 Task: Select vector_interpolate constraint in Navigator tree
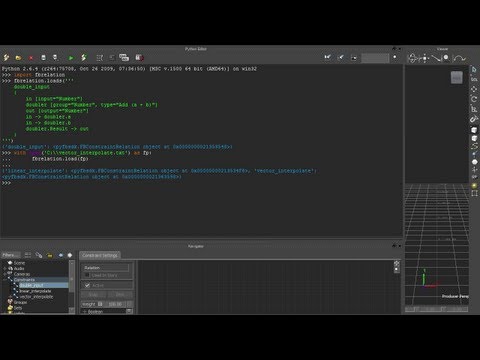(36, 297)
